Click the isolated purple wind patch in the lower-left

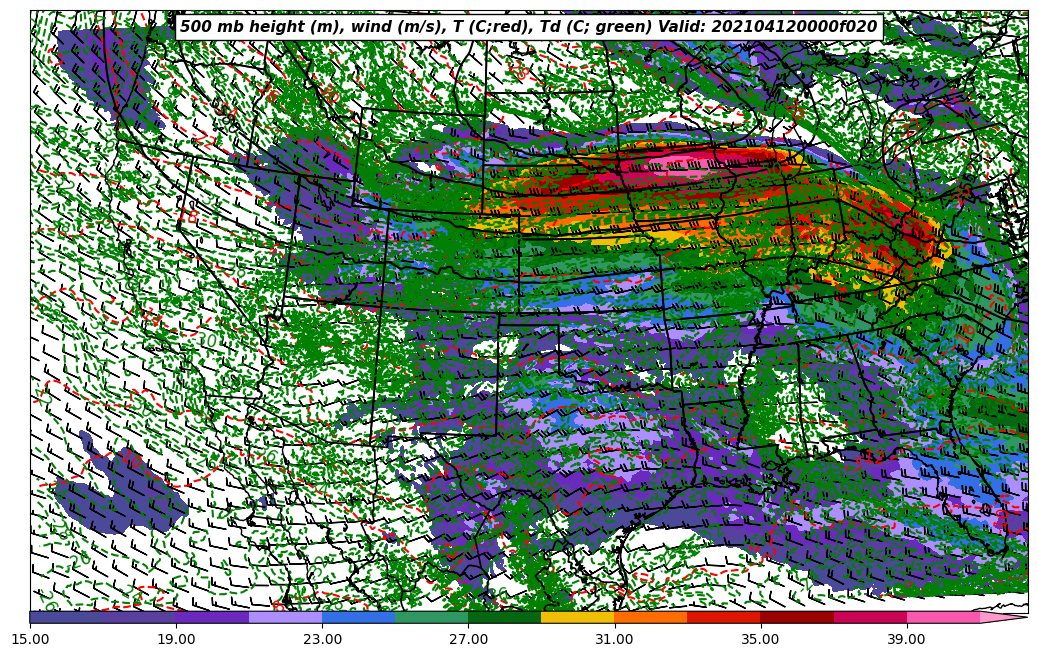pos(120,500)
